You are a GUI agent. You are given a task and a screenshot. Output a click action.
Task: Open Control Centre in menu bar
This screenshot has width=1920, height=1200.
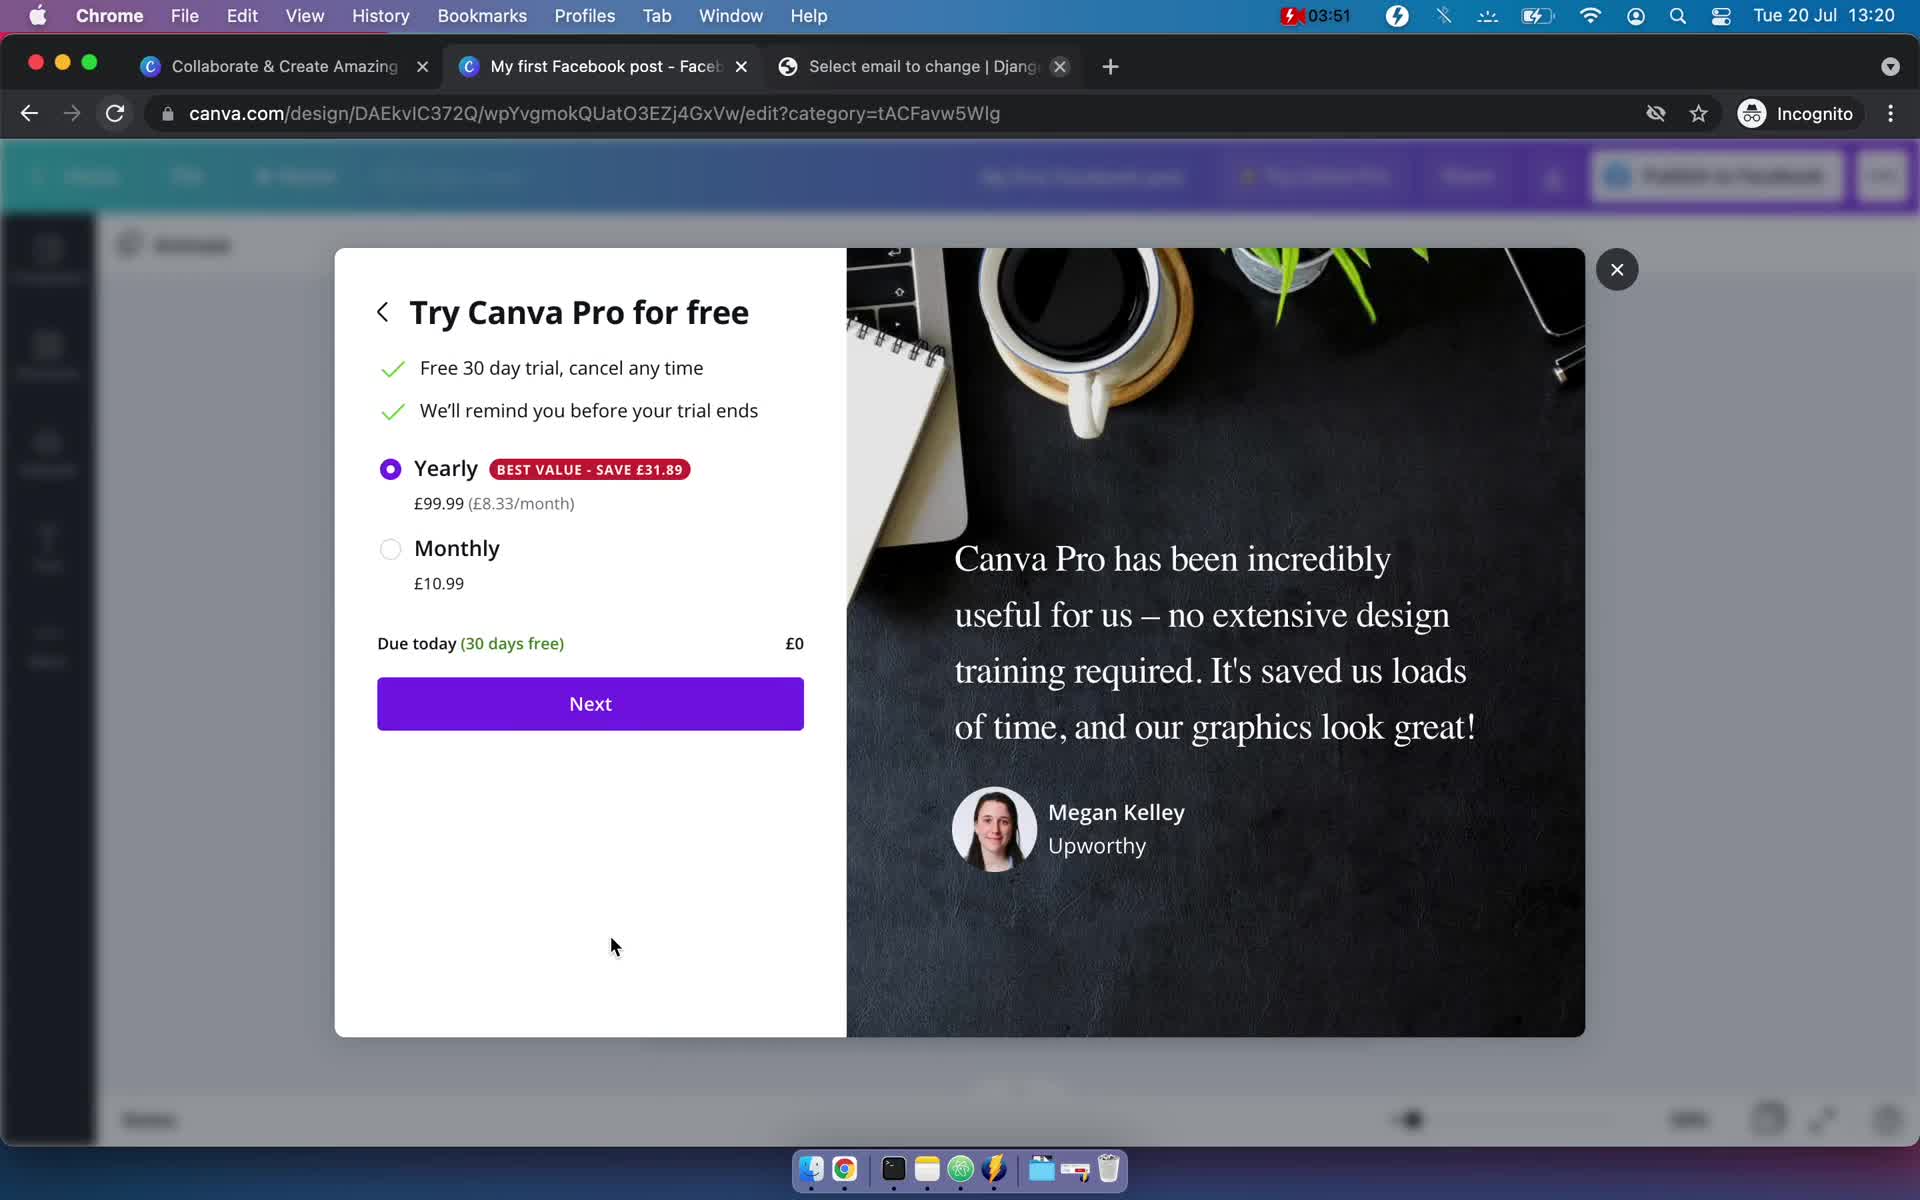tap(1721, 16)
